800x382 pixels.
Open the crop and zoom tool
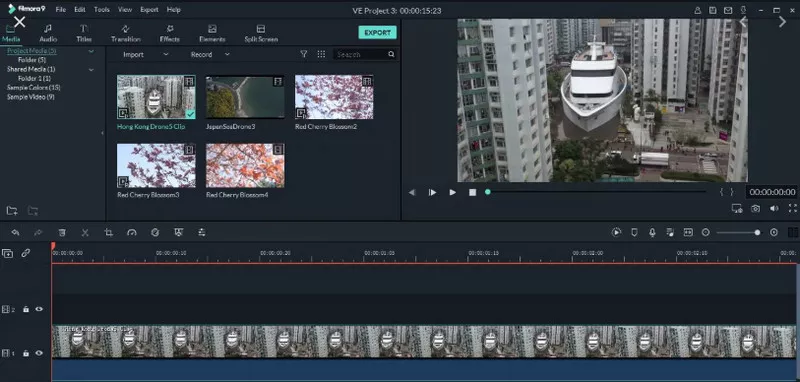[x=109, y=233]
